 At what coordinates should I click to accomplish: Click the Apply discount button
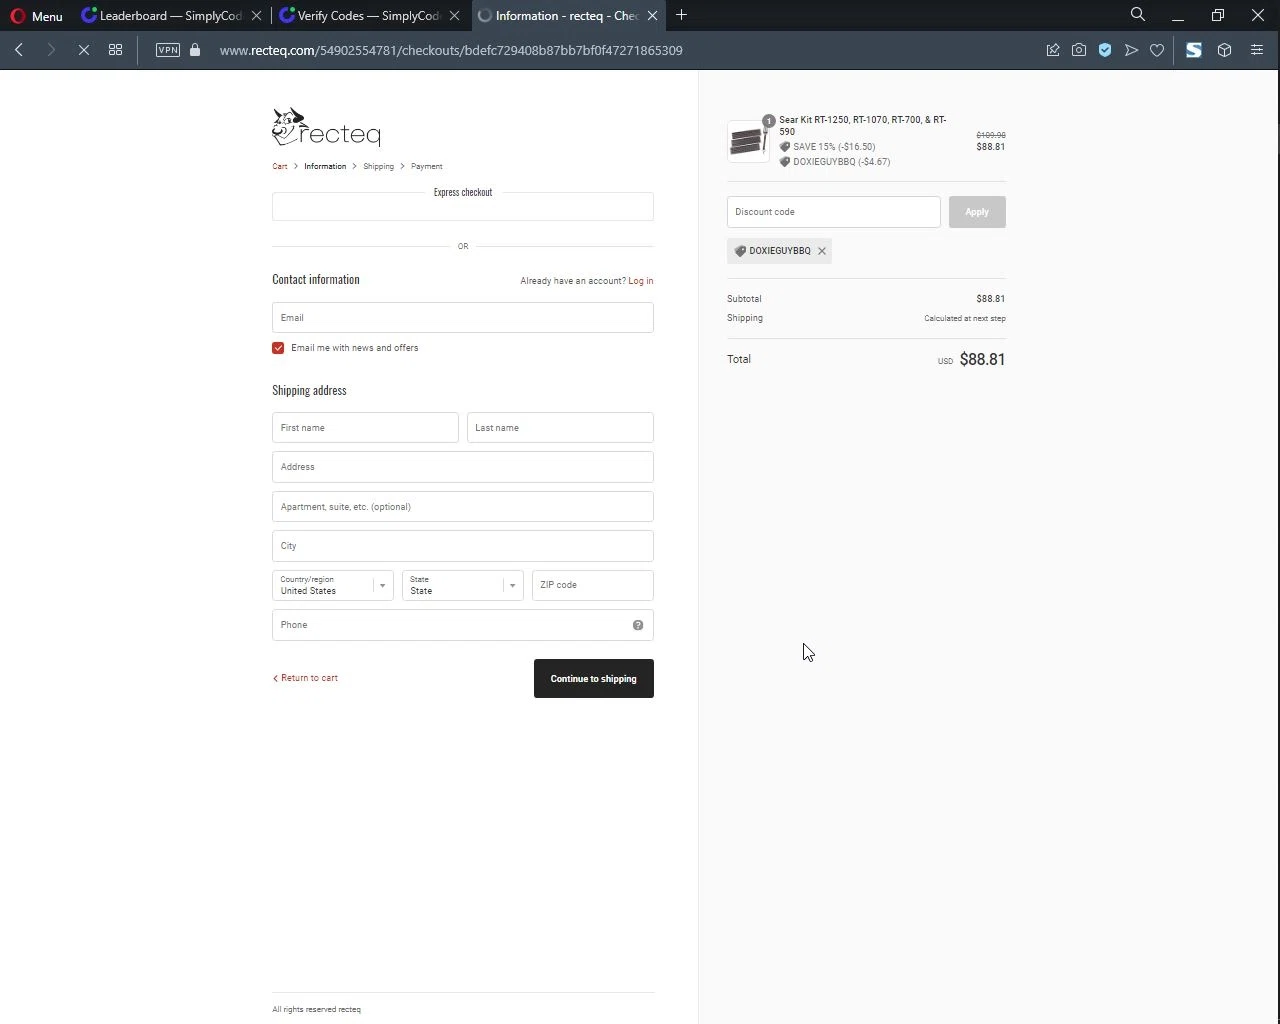pos(977,212)
